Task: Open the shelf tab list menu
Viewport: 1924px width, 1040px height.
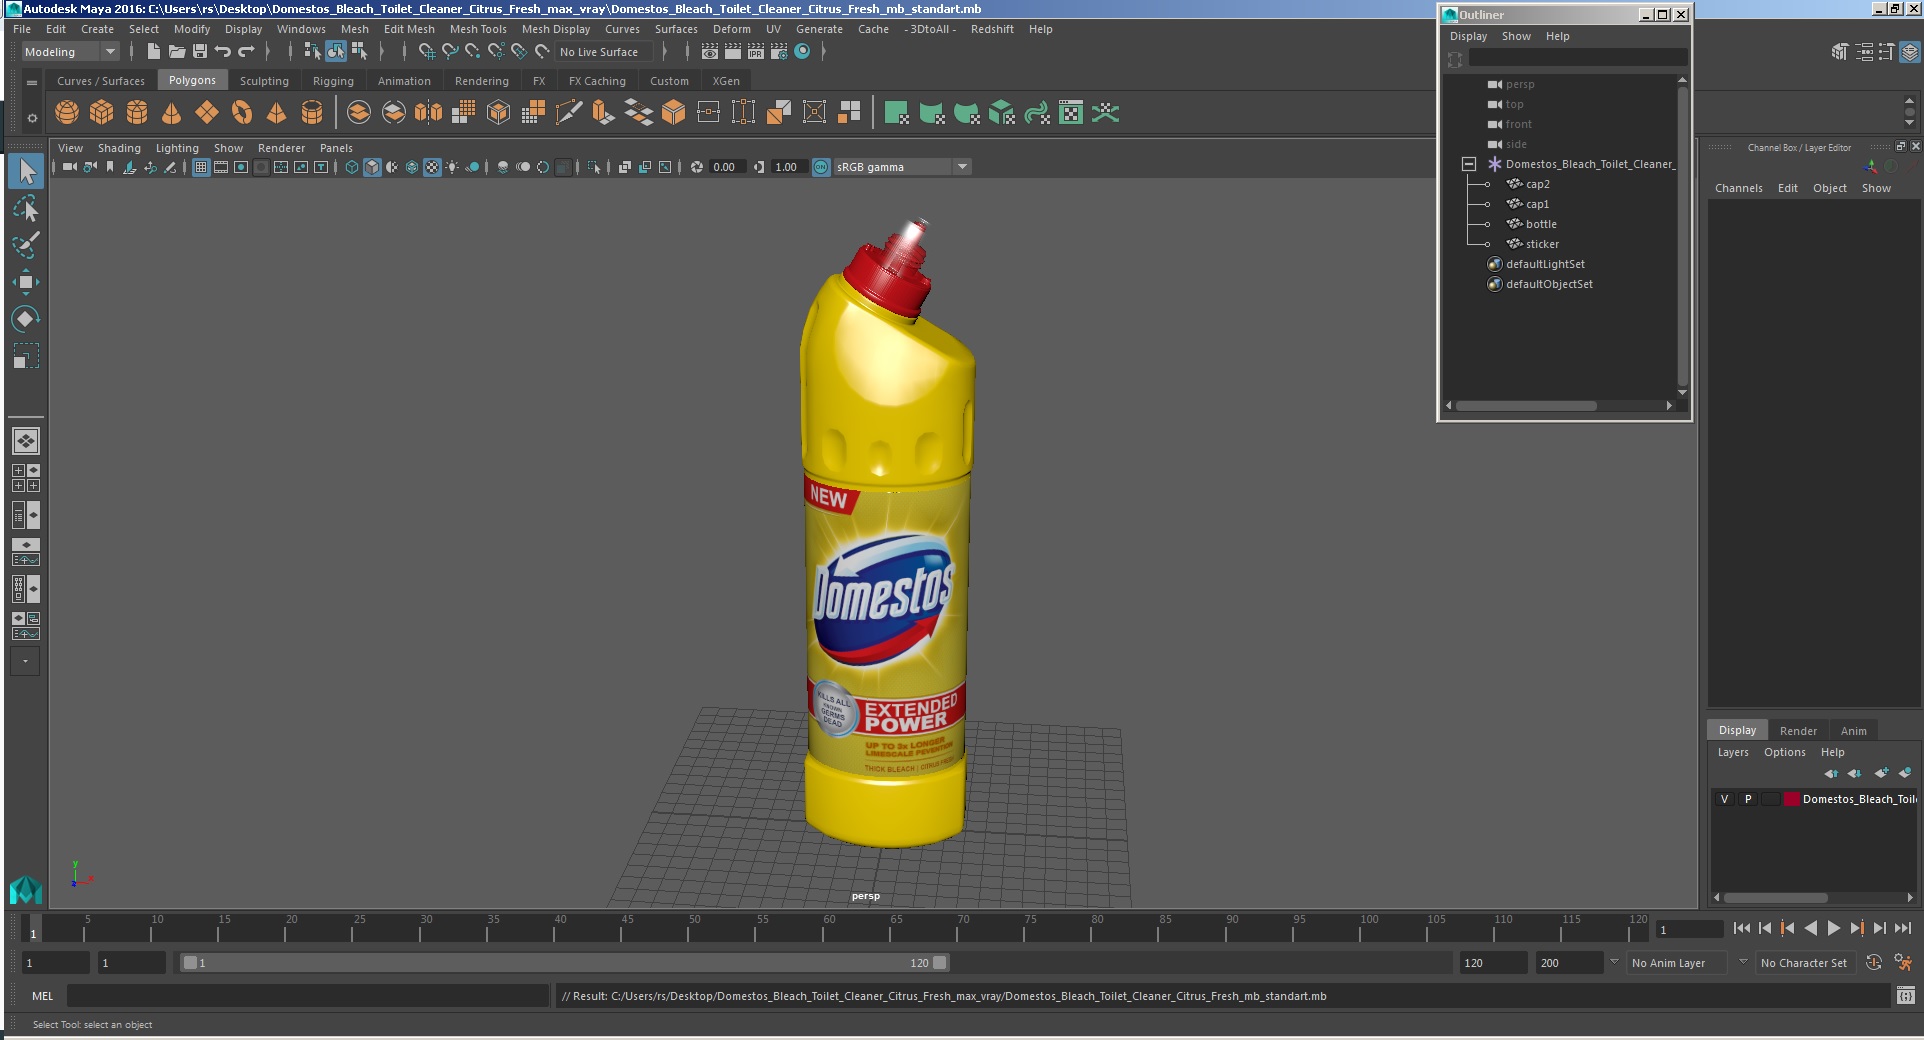Action: [32, 81]
